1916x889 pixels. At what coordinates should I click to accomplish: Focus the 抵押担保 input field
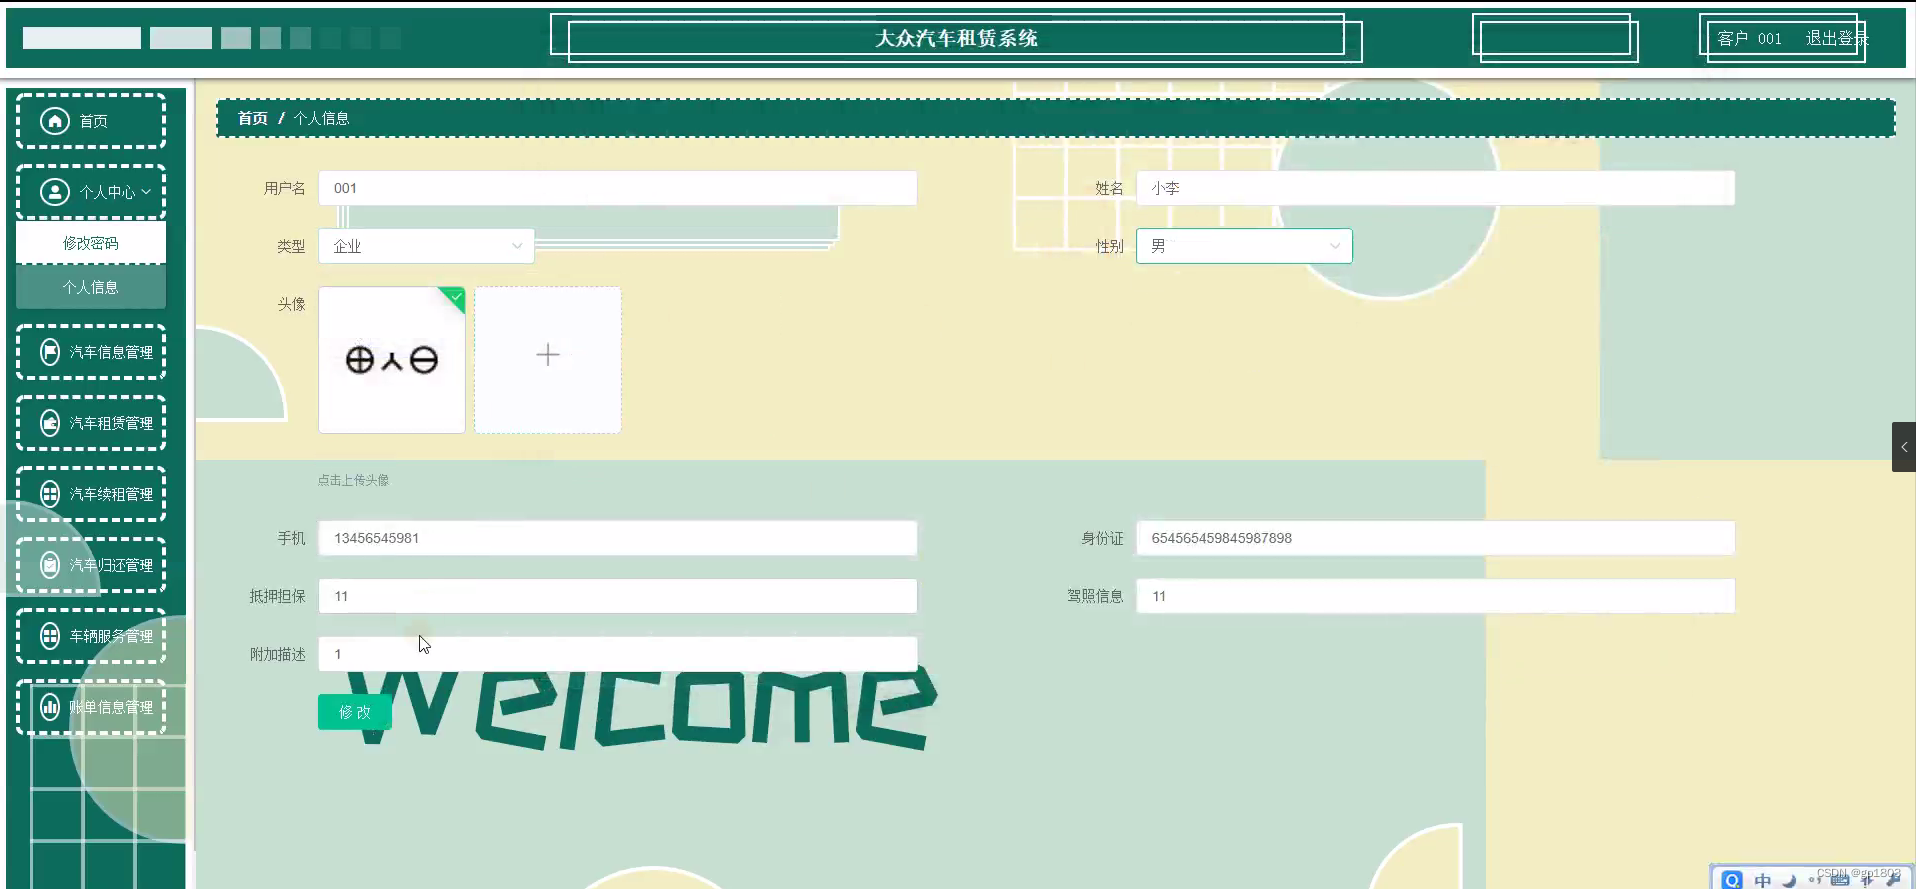(x=618, y=596)
